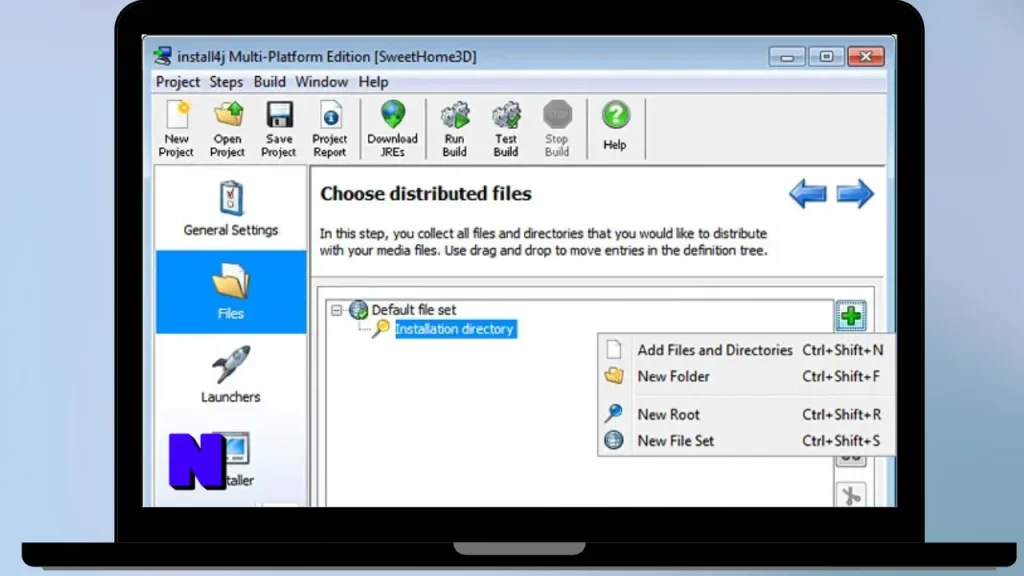Open Help from the toolbar
1024x576 pixels.
click(615, 126)
